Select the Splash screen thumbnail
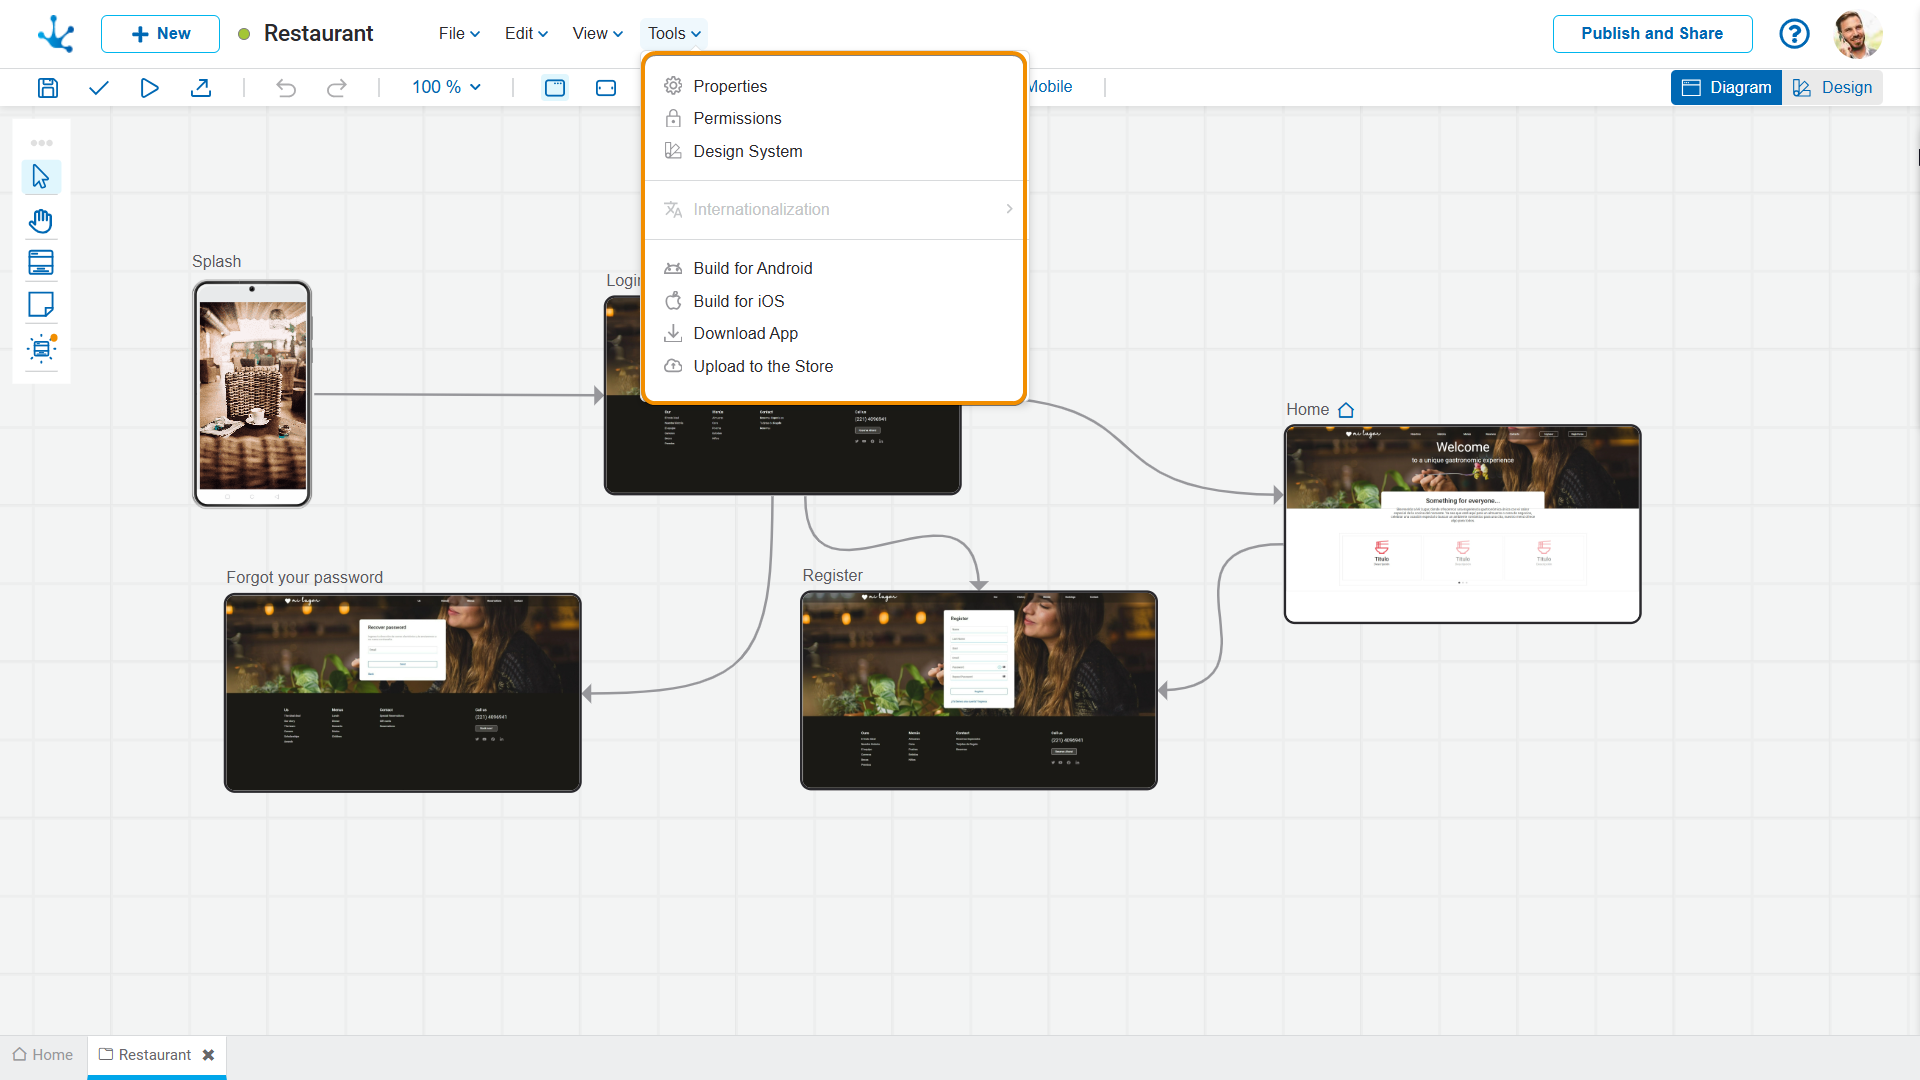 [x=252, y=394]
